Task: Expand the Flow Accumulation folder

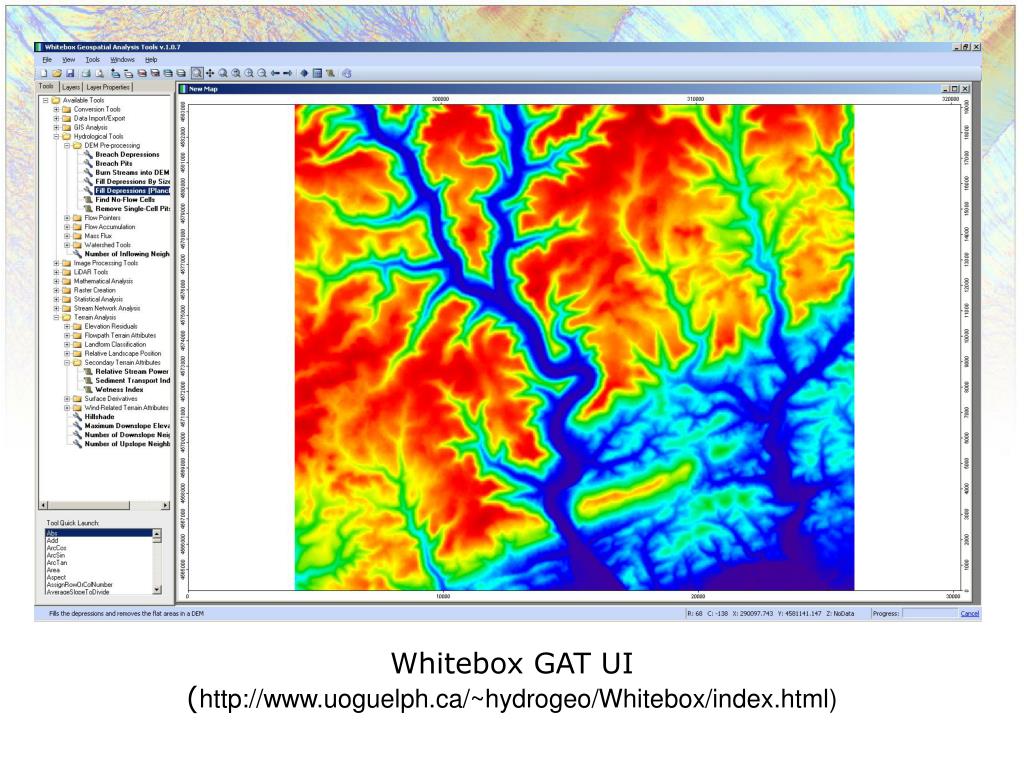Action: (x=67, y=227)
